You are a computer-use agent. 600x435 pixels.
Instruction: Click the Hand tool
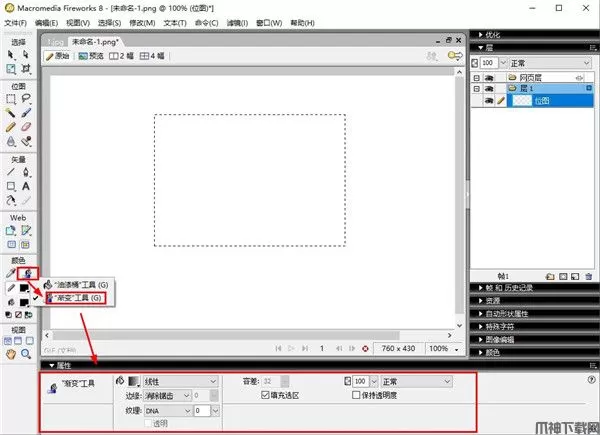11,353
